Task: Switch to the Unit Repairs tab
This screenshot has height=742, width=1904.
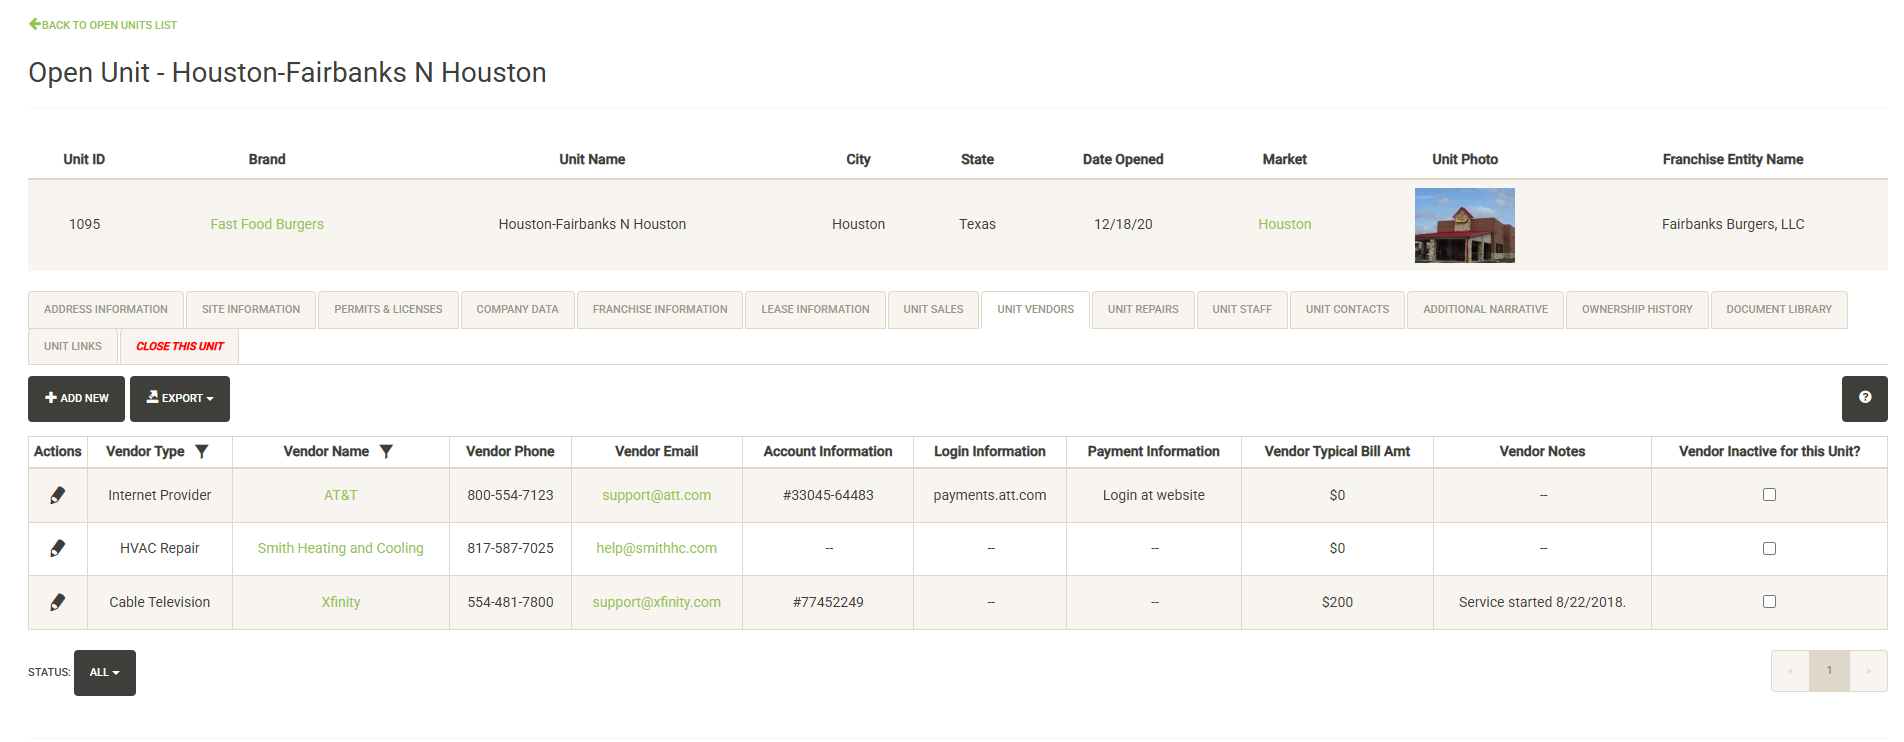Action: coord(1143,310)
